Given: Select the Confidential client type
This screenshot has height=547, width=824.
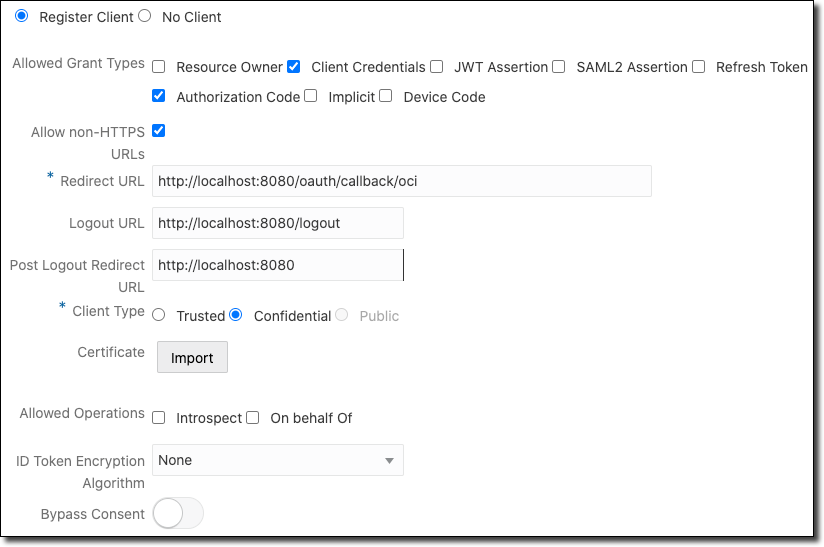Looking at the screenshot, I should [236, 315].
